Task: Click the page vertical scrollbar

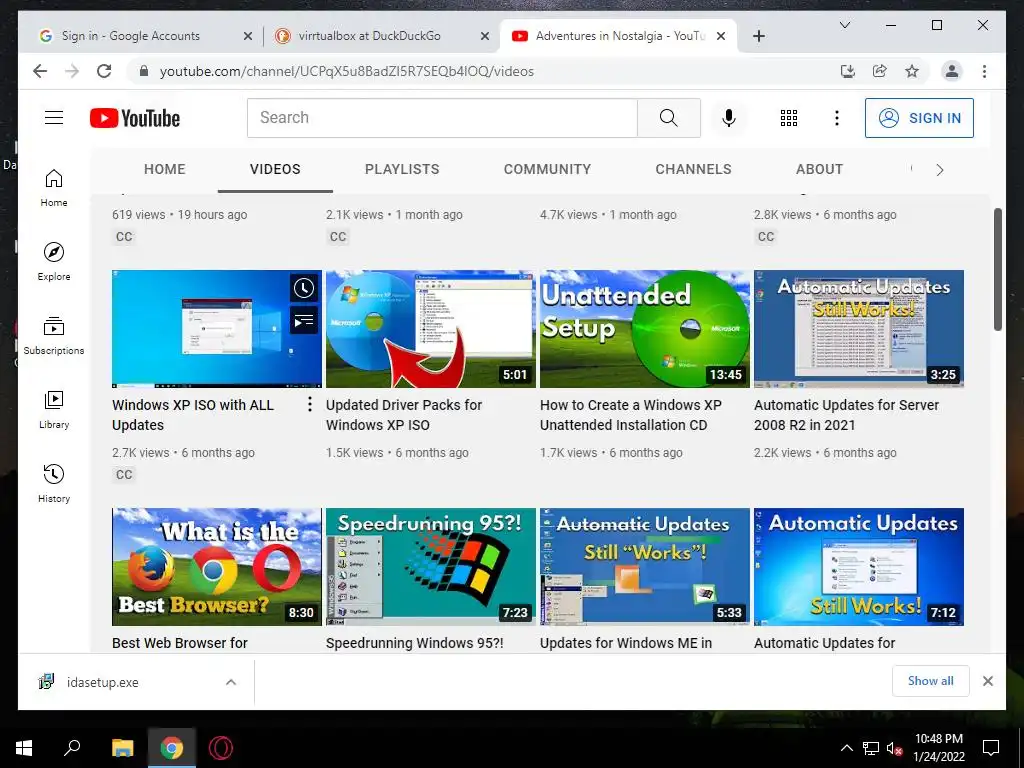Action: point(997,269)
